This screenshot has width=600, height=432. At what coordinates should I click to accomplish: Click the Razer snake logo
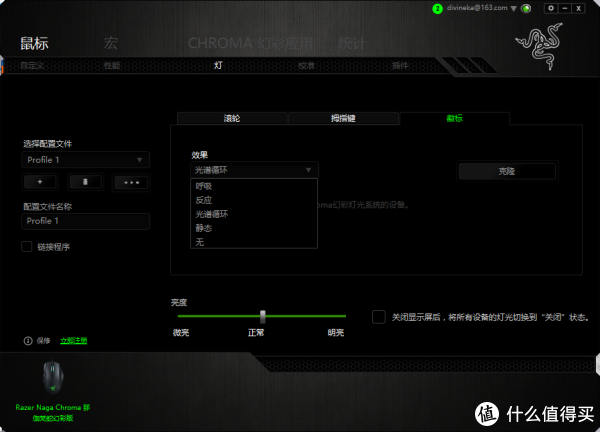[540, 46]
